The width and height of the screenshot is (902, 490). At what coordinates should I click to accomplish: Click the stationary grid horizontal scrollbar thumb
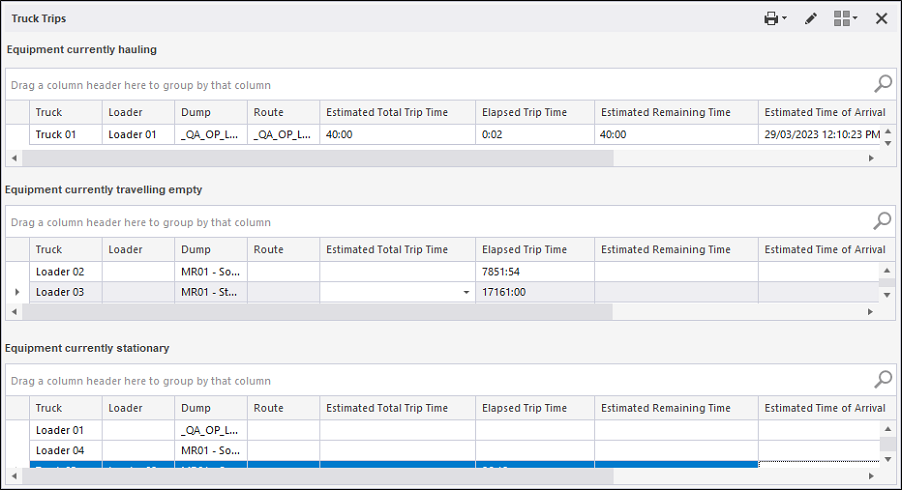[318, 476]
